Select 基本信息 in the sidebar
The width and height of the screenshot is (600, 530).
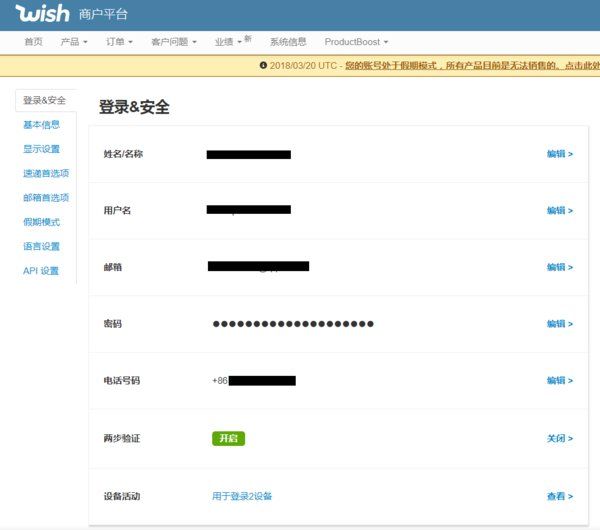pyautogui.click(x=42, y=125)
